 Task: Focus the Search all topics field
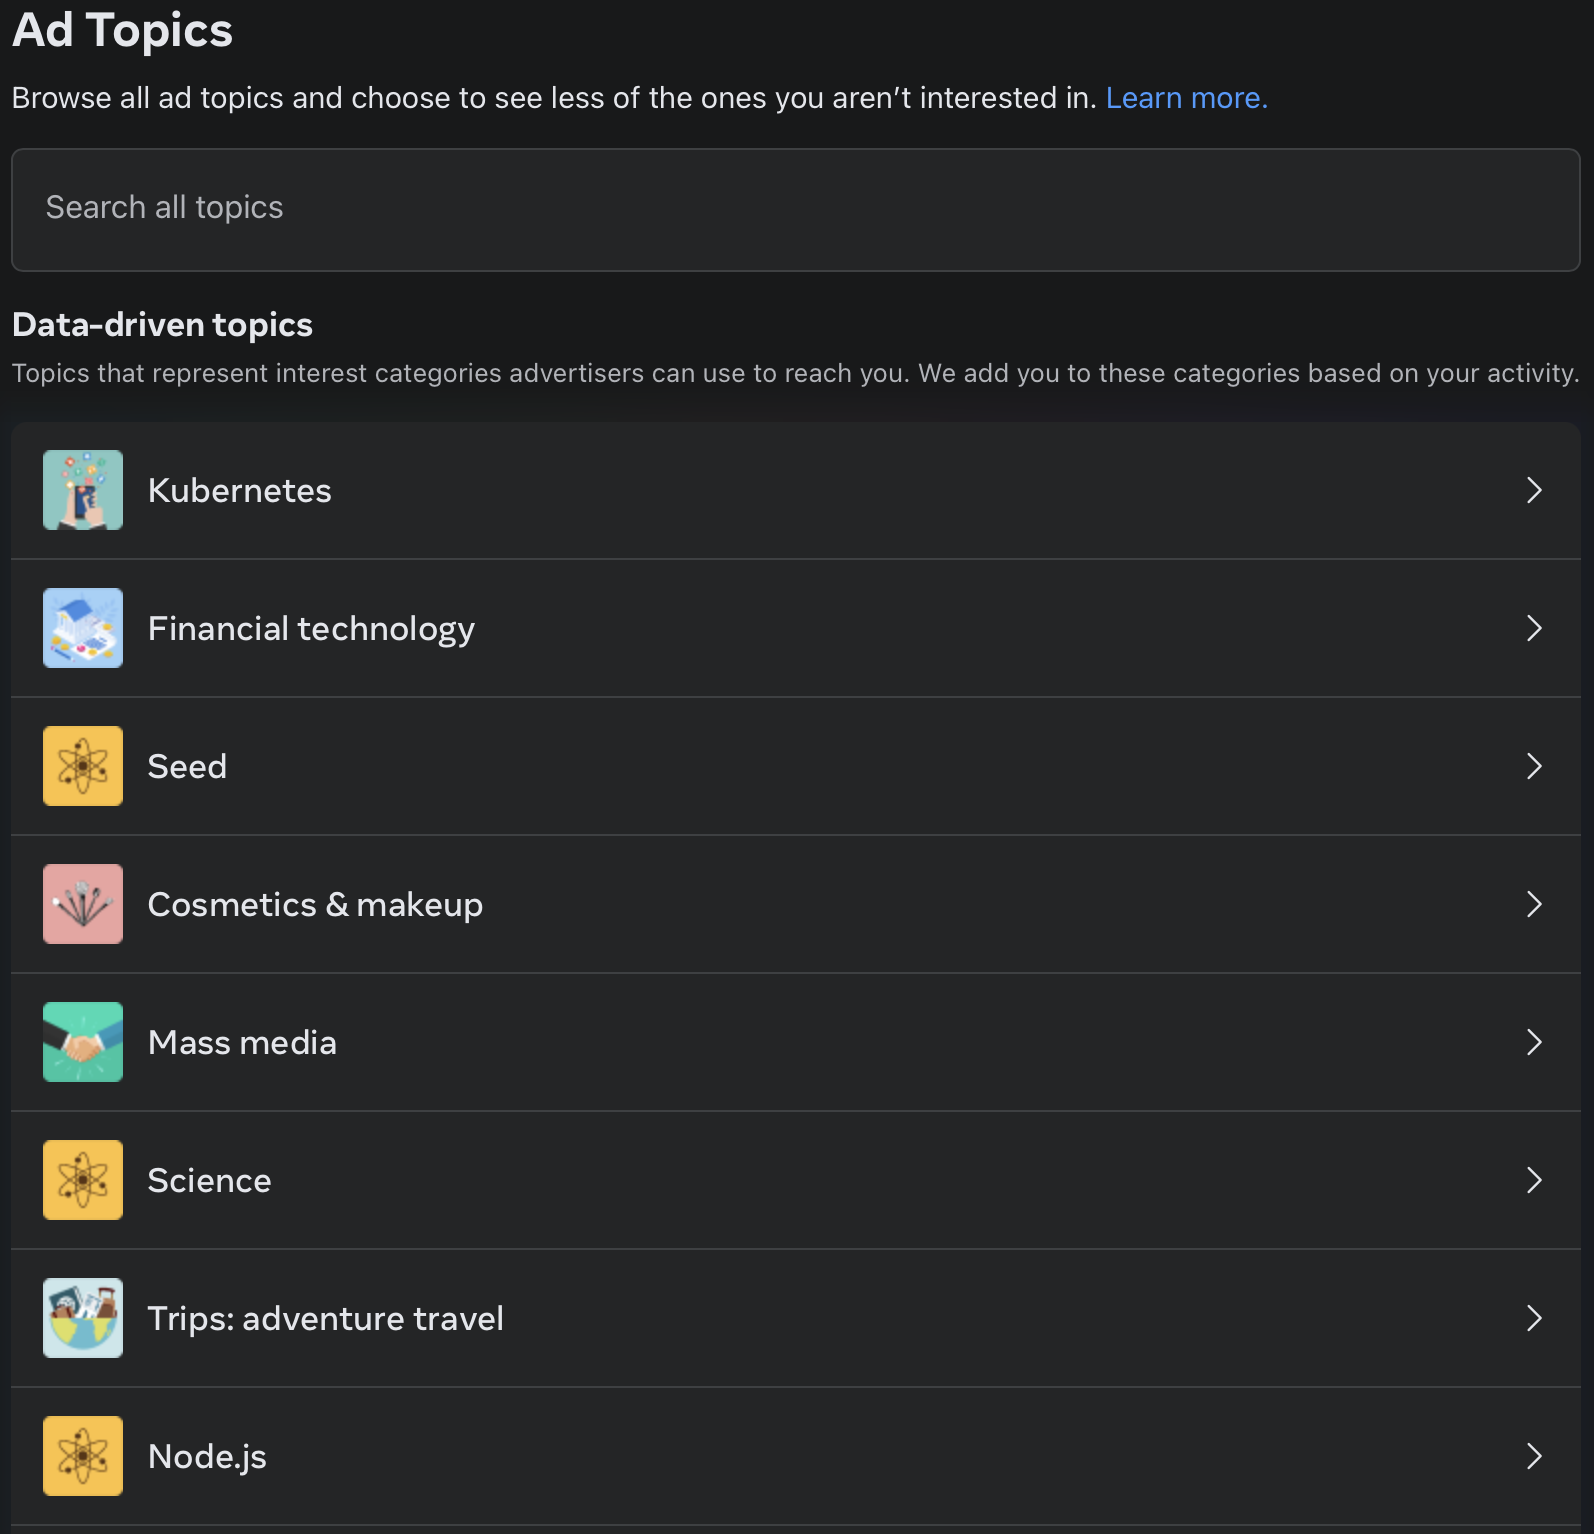(795, 209)
